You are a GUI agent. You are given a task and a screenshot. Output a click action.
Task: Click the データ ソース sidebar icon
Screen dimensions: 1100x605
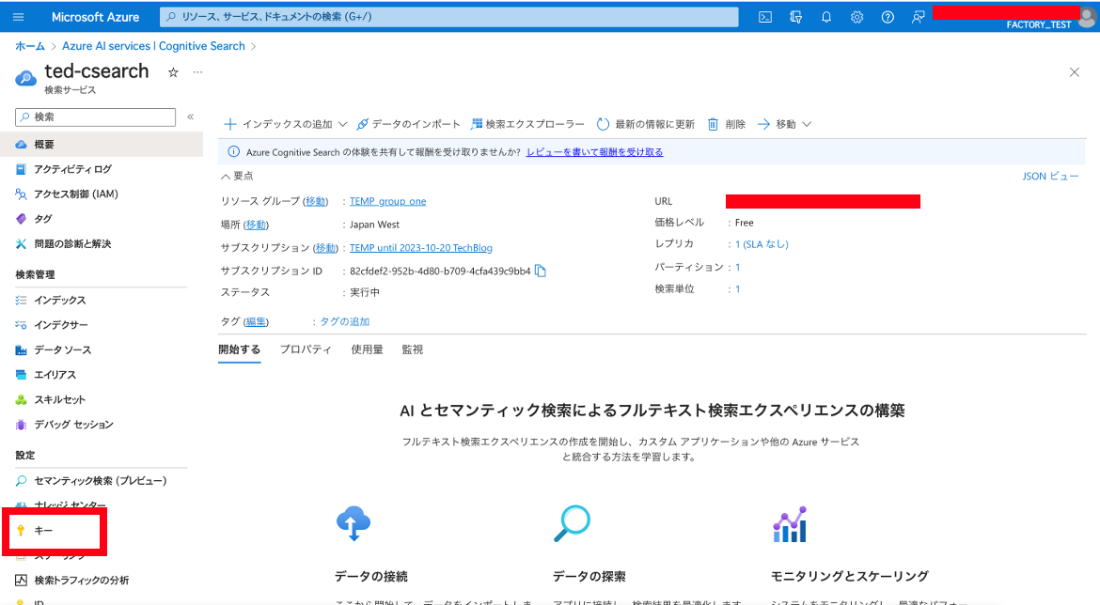[x=21, y=350]
